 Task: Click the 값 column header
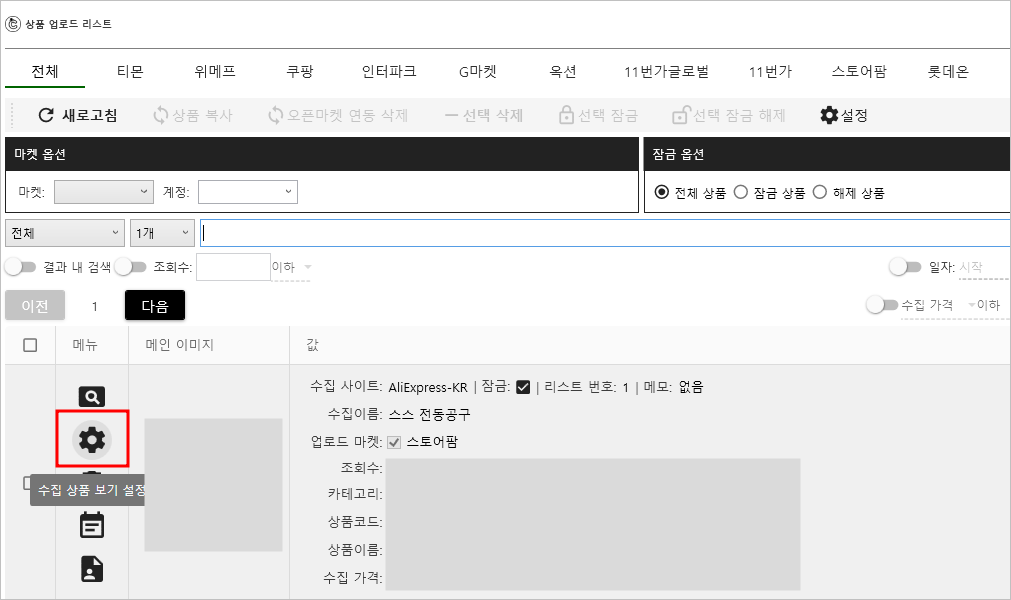coord(313,345)
